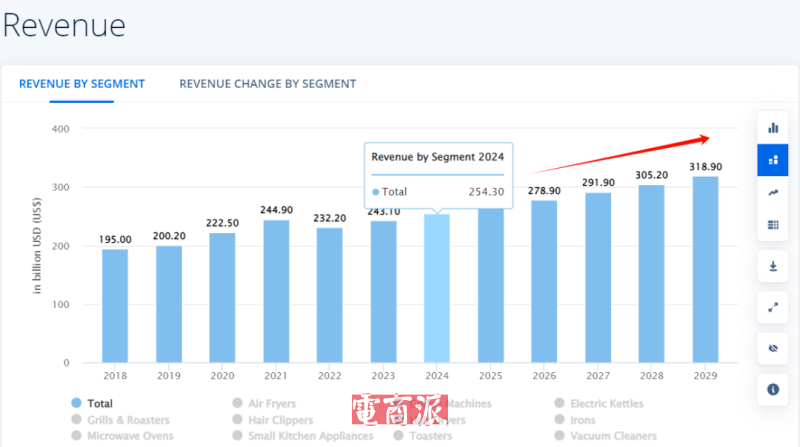Click the Hair Clippers legend label
800x447 pixels.
(x=280, y=420)
